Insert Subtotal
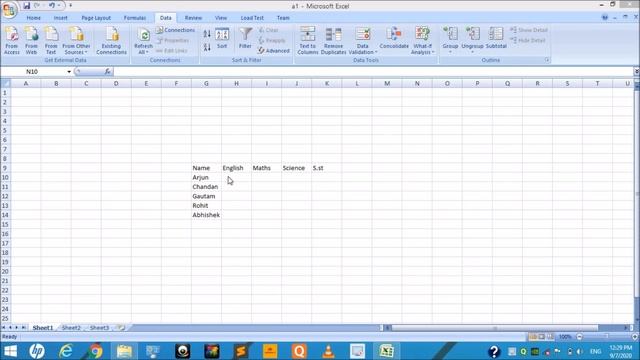The height and width of the screenshot is (360, 640). pos(496,38)
